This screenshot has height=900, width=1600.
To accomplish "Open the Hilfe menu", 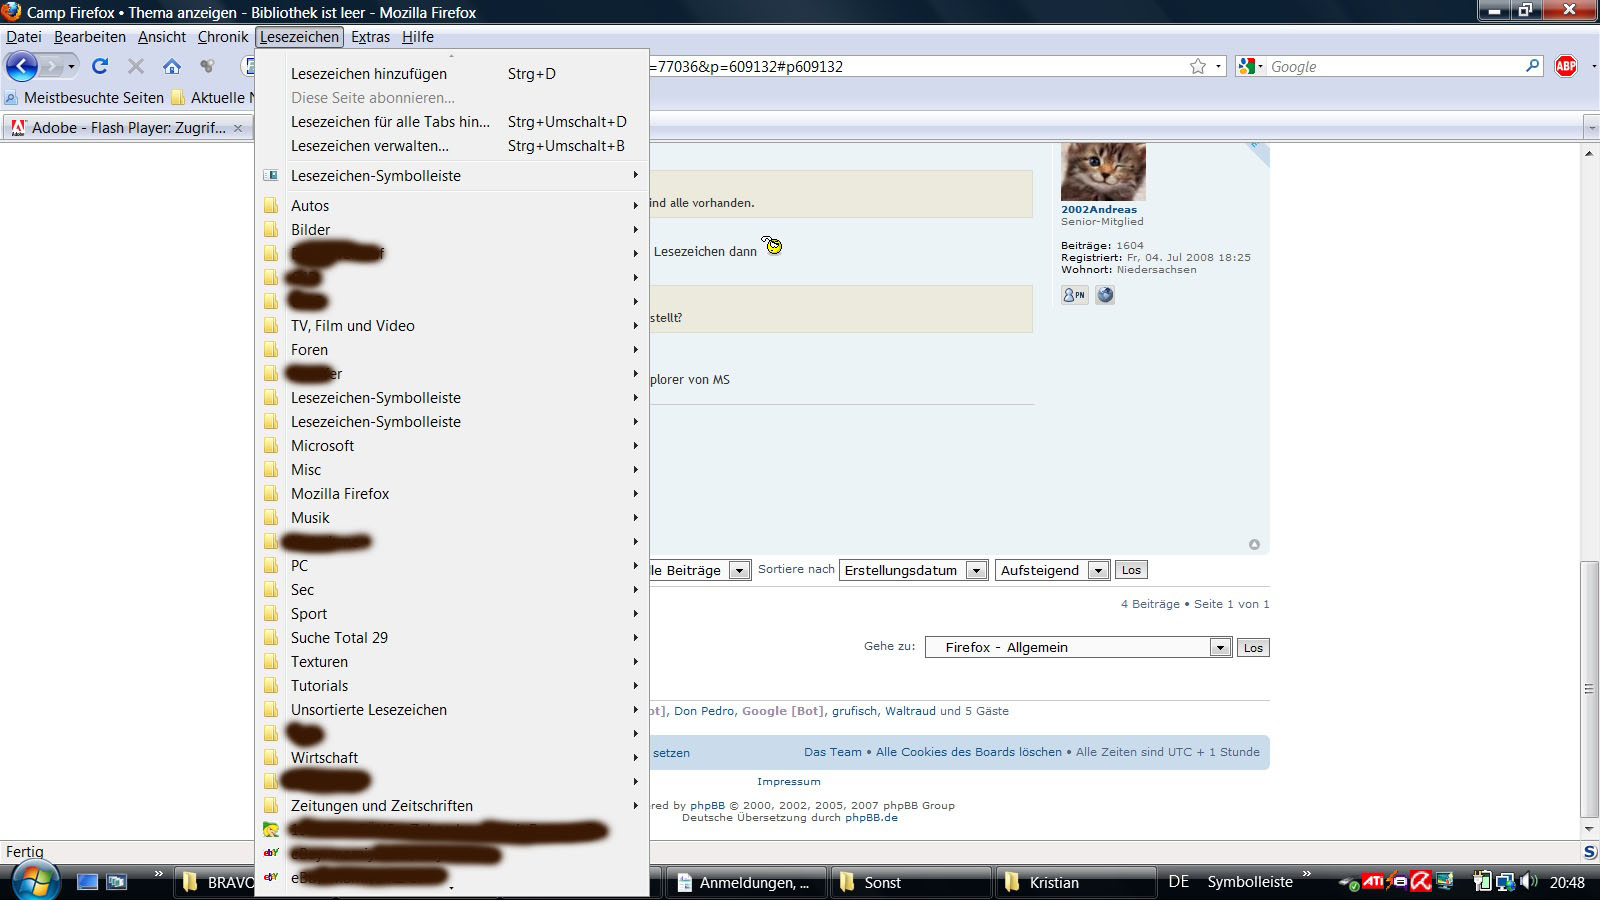I will [x=418, y=37].
